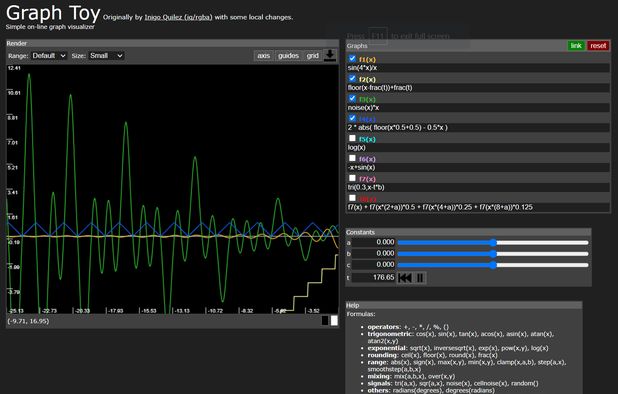This screenshot has height=394, width=618.
Task: Edit the -x+sin(x) formula field
Action: tap(478, 167)
